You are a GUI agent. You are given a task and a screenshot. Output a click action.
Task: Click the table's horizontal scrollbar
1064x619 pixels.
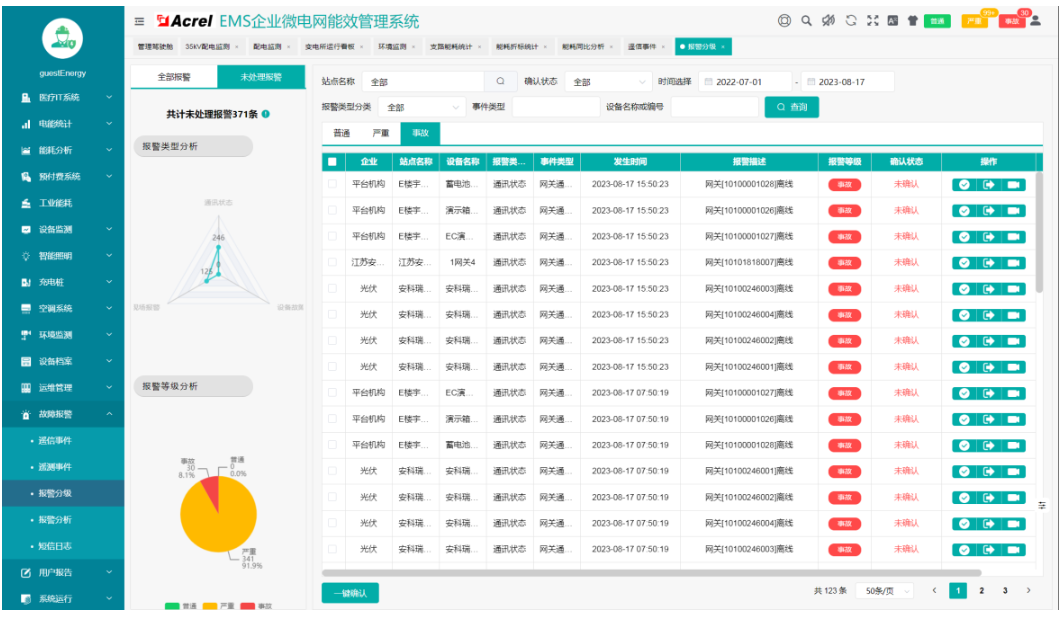651,573
